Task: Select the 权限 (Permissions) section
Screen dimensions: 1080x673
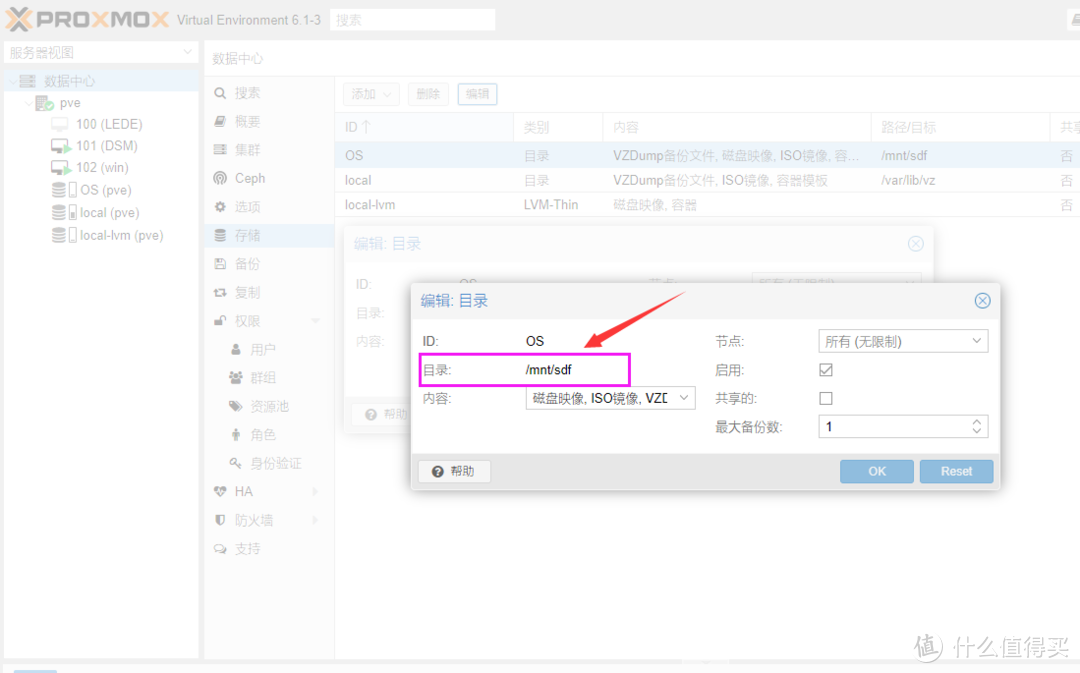Action: pos(245,320)
